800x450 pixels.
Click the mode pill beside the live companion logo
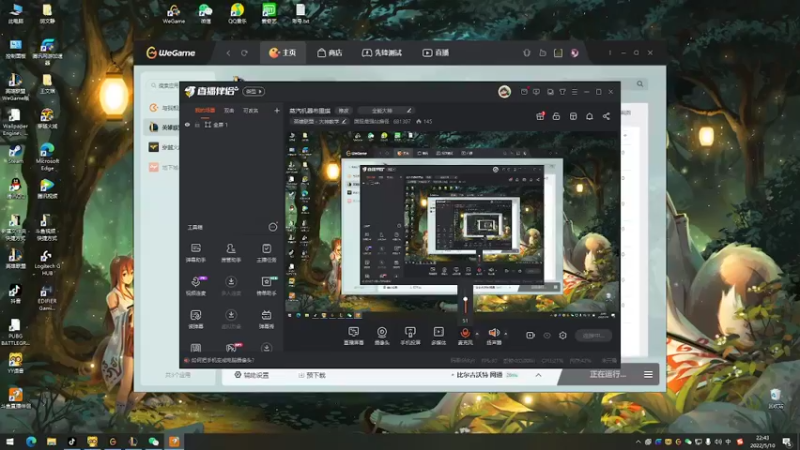pos(254,91)
